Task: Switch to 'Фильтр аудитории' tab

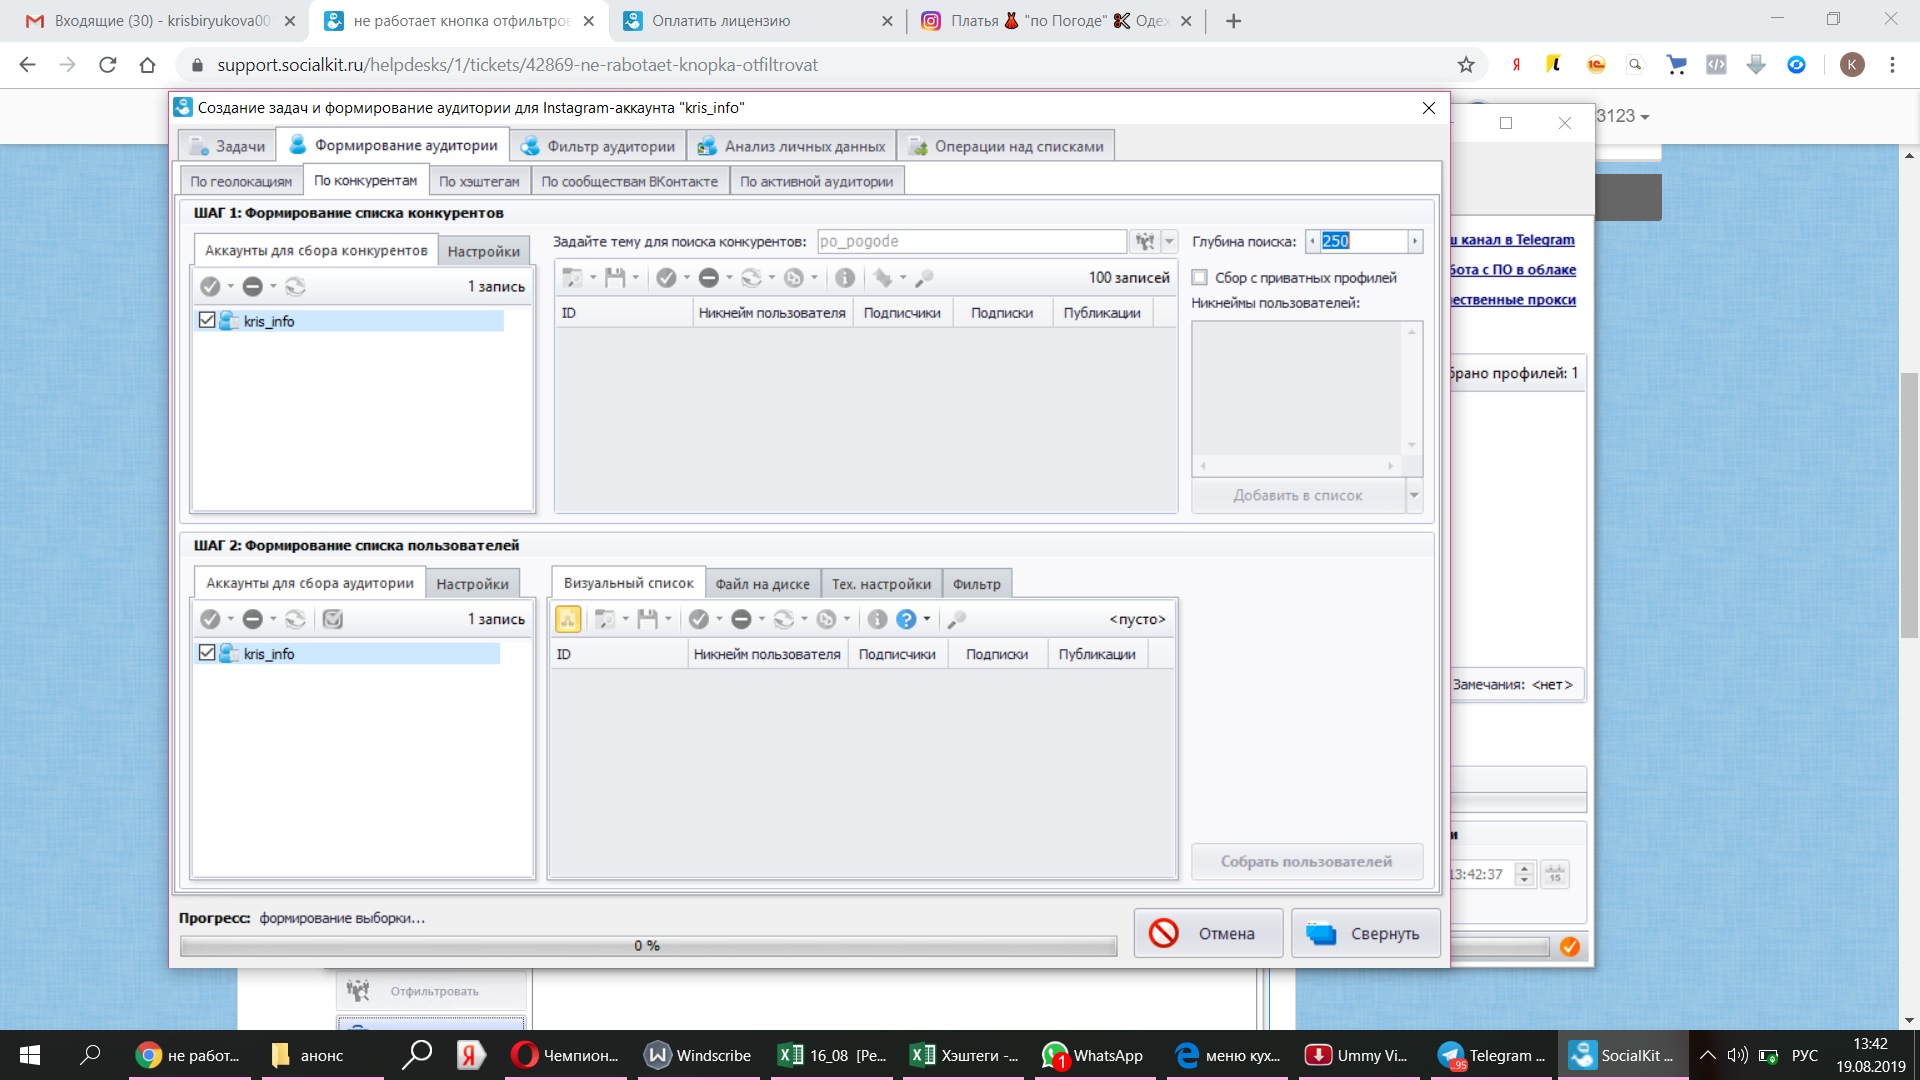Action: pyautogui.click(x=598, y=146)
